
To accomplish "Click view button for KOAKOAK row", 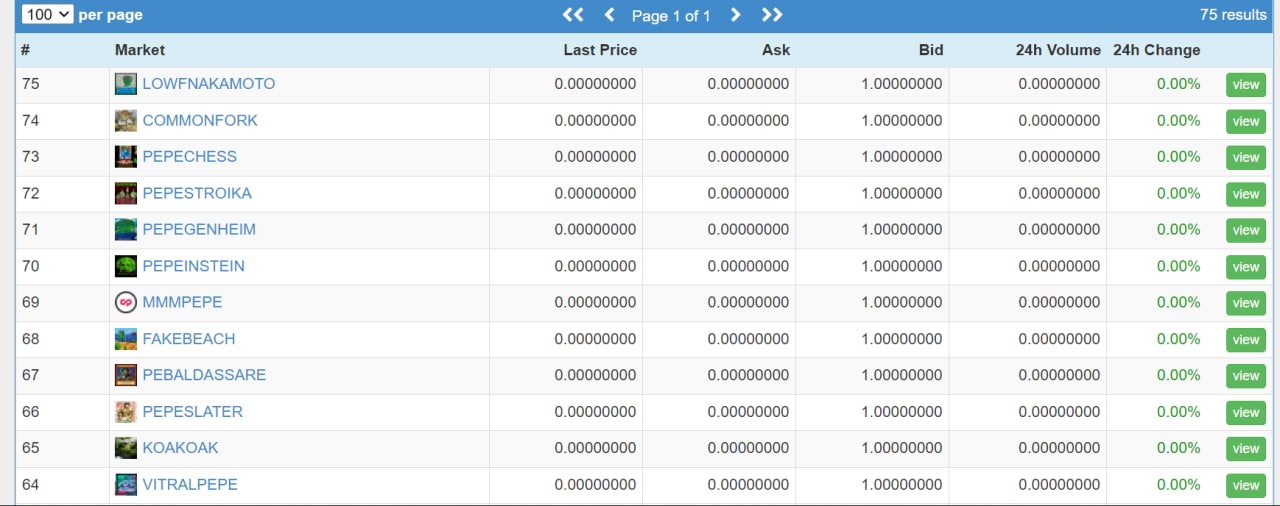I will tap(1246, 448).
